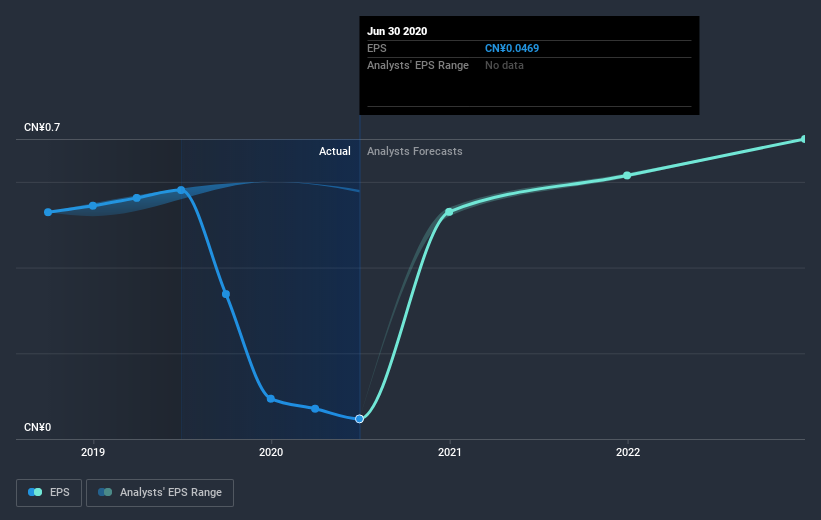Click the EPS point at 2019 tick

pos(93,206)
